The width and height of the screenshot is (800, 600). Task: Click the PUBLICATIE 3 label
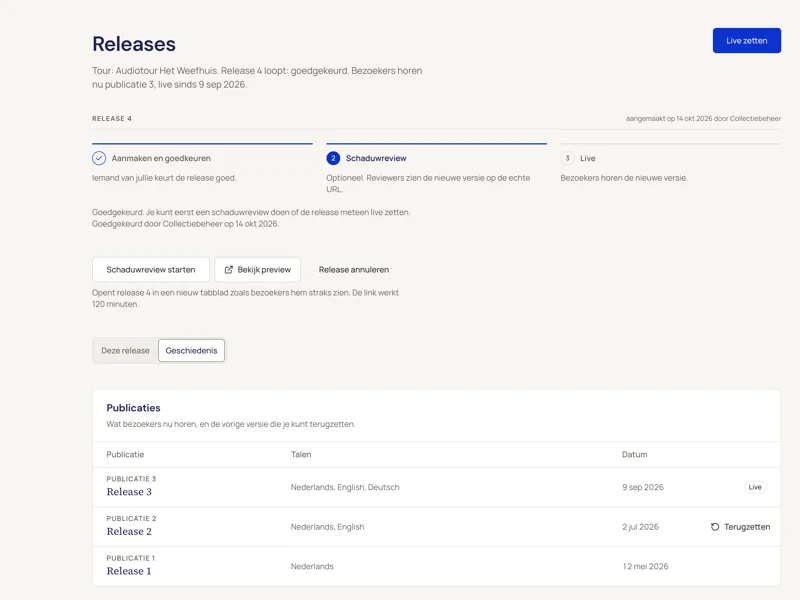tap(132, 479)
